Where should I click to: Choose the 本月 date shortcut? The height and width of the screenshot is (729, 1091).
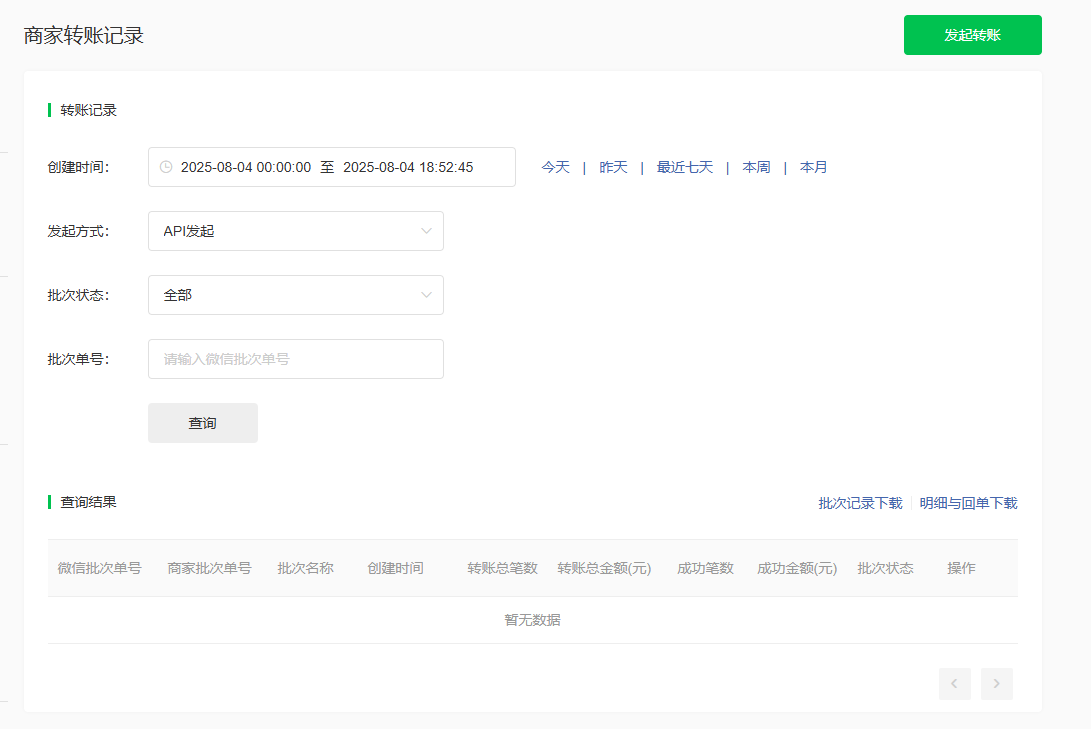(x=813, y=167)
